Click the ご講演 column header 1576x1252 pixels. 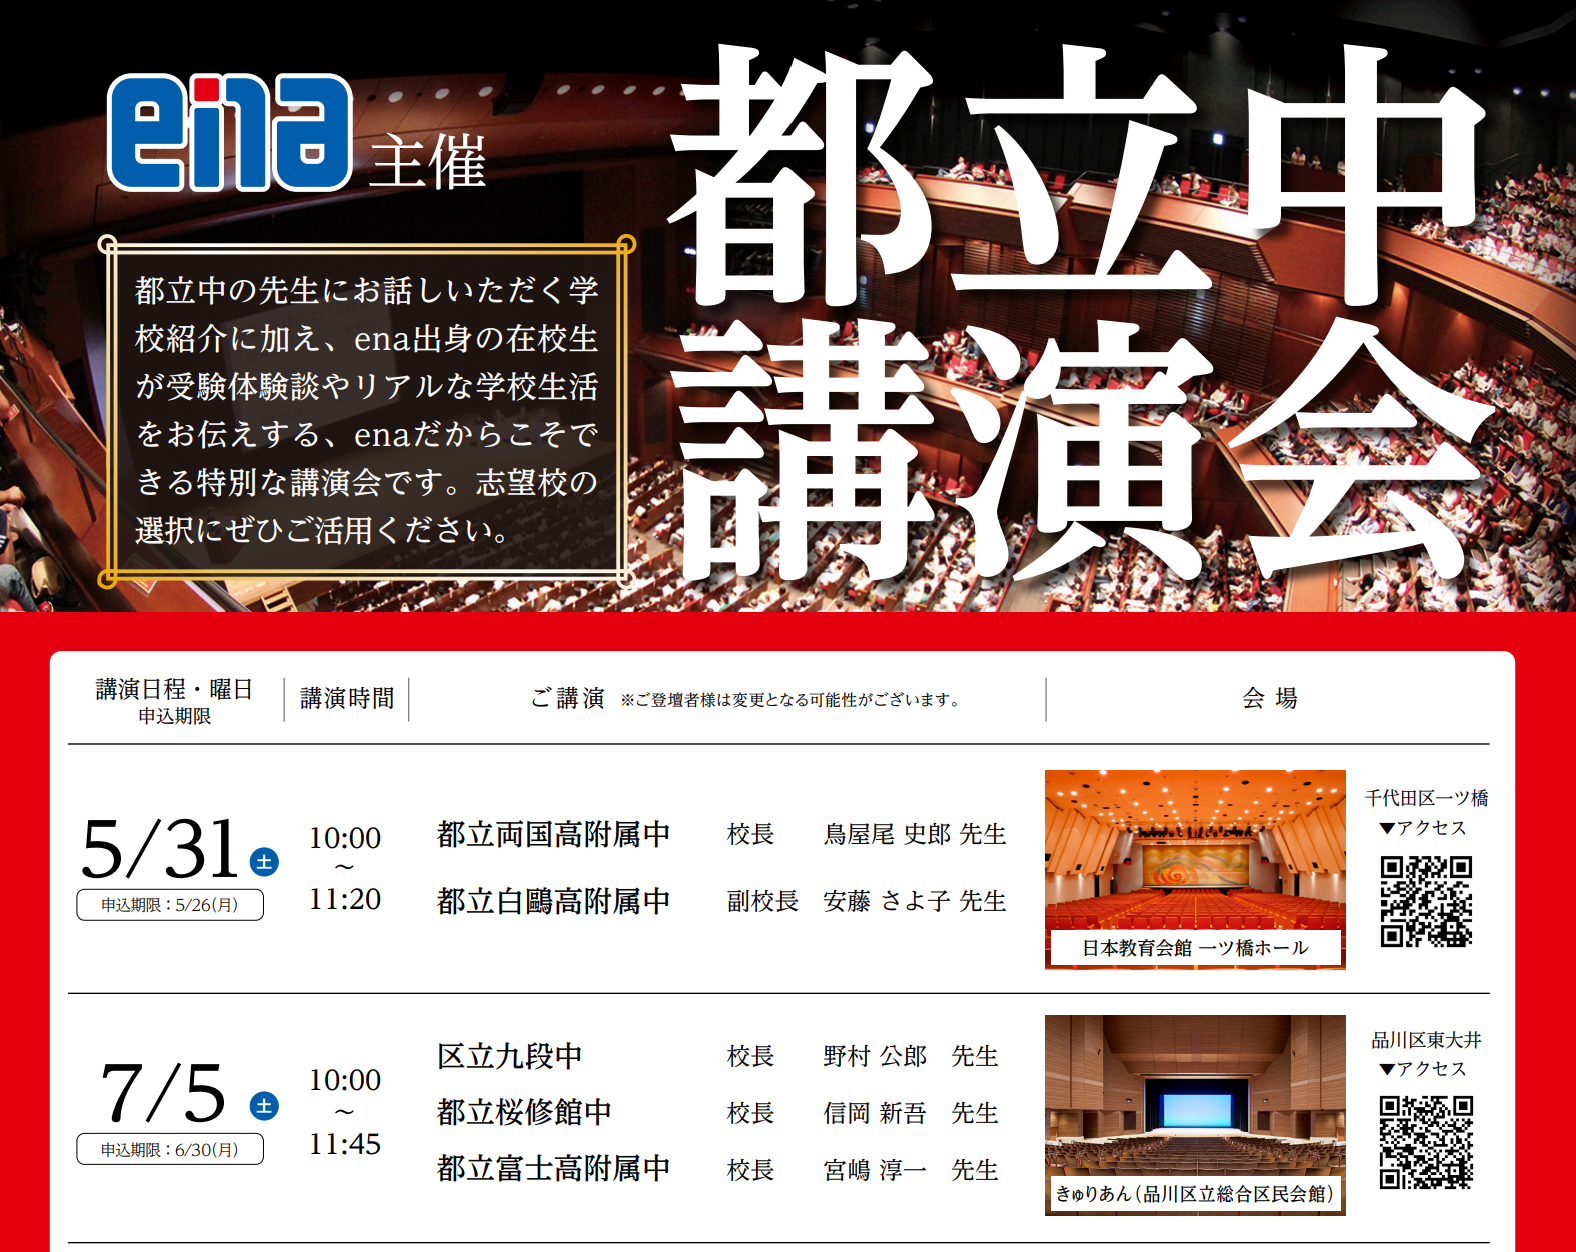tap(567, 698)
